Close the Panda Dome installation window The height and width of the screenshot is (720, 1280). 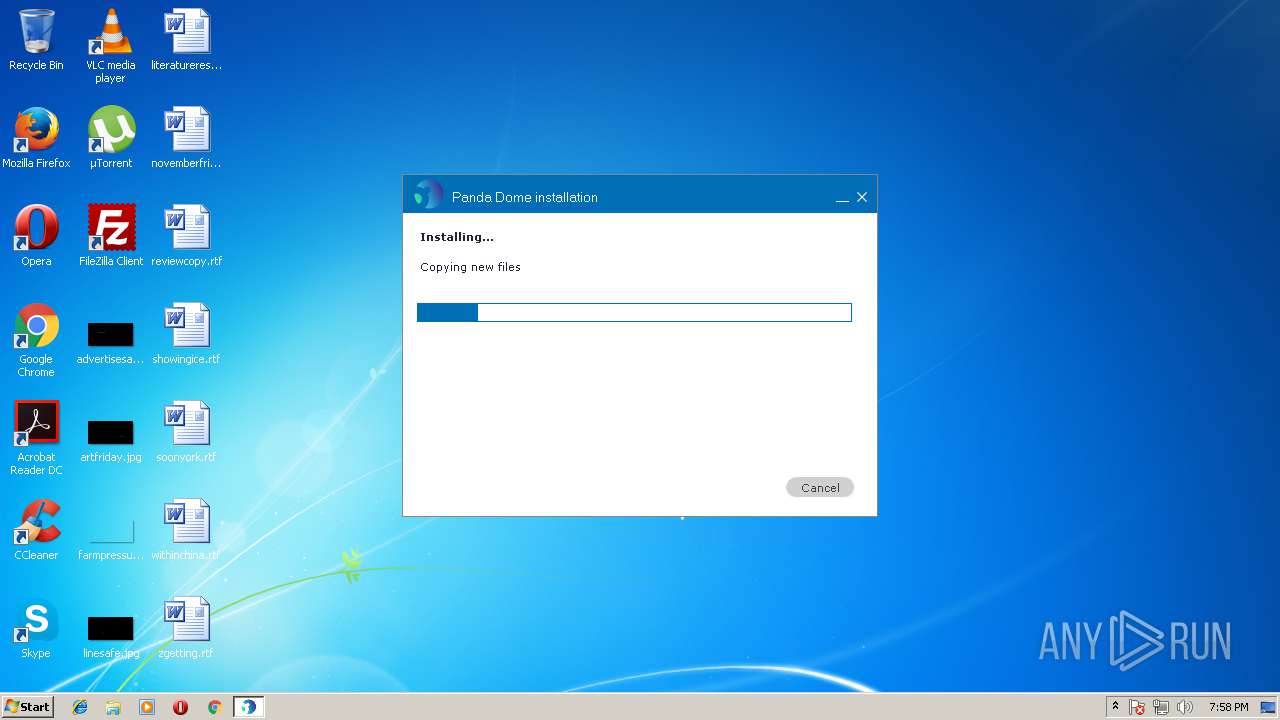pyautogui.click(x=862, y=197)
